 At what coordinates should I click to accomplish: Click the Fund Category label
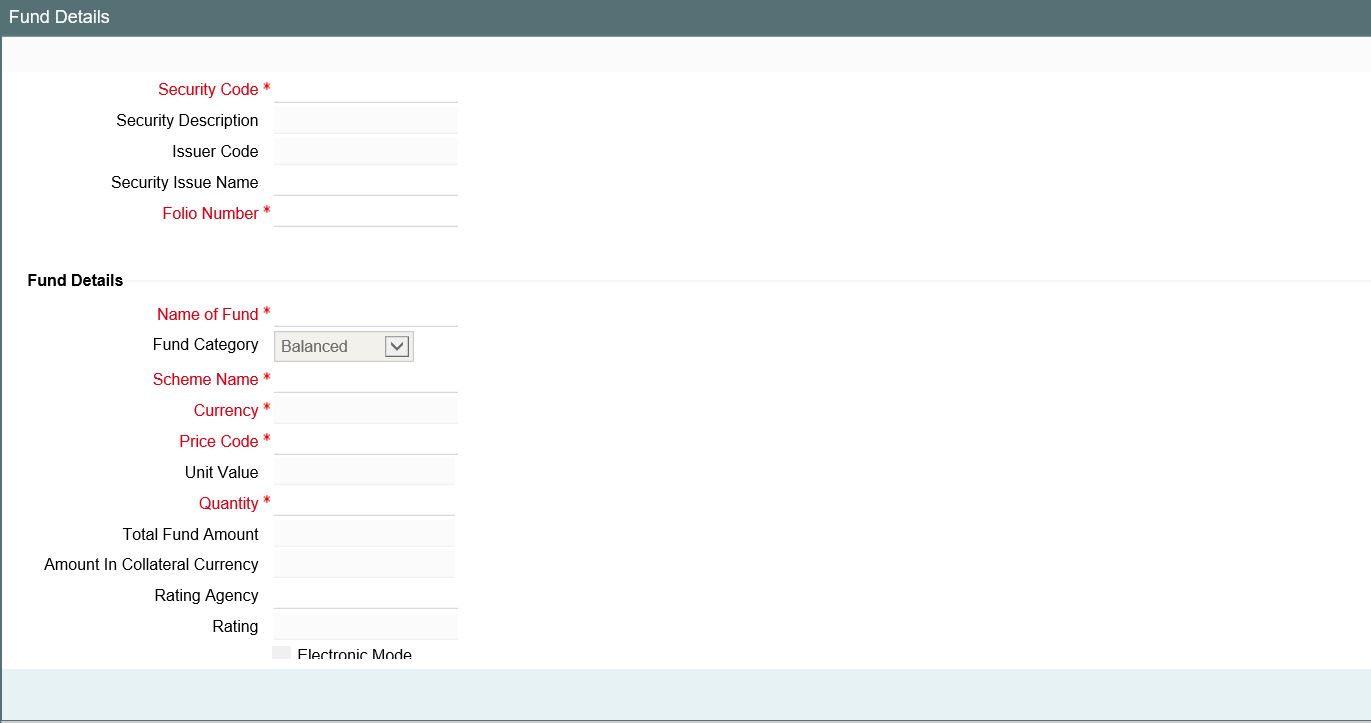click(205, 345)
